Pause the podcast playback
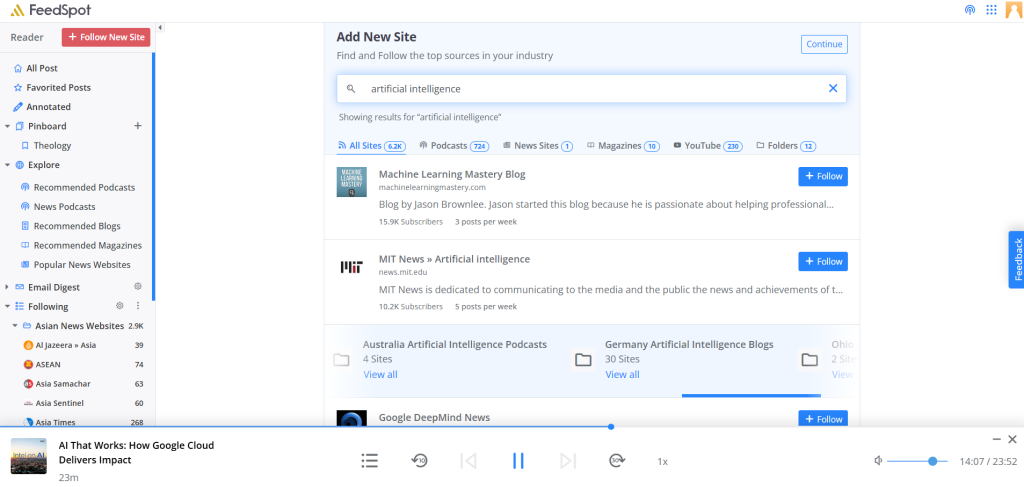This screenshot has width=1024, height=487. tap(518, 461)
